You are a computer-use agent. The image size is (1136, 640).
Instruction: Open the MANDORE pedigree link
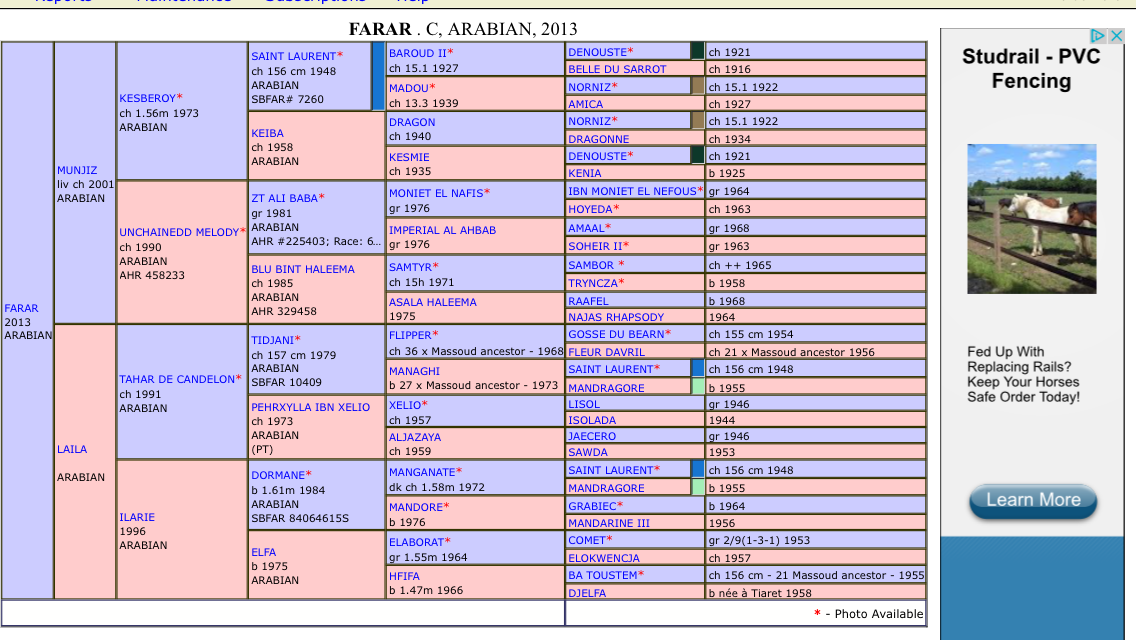(416, 507)
